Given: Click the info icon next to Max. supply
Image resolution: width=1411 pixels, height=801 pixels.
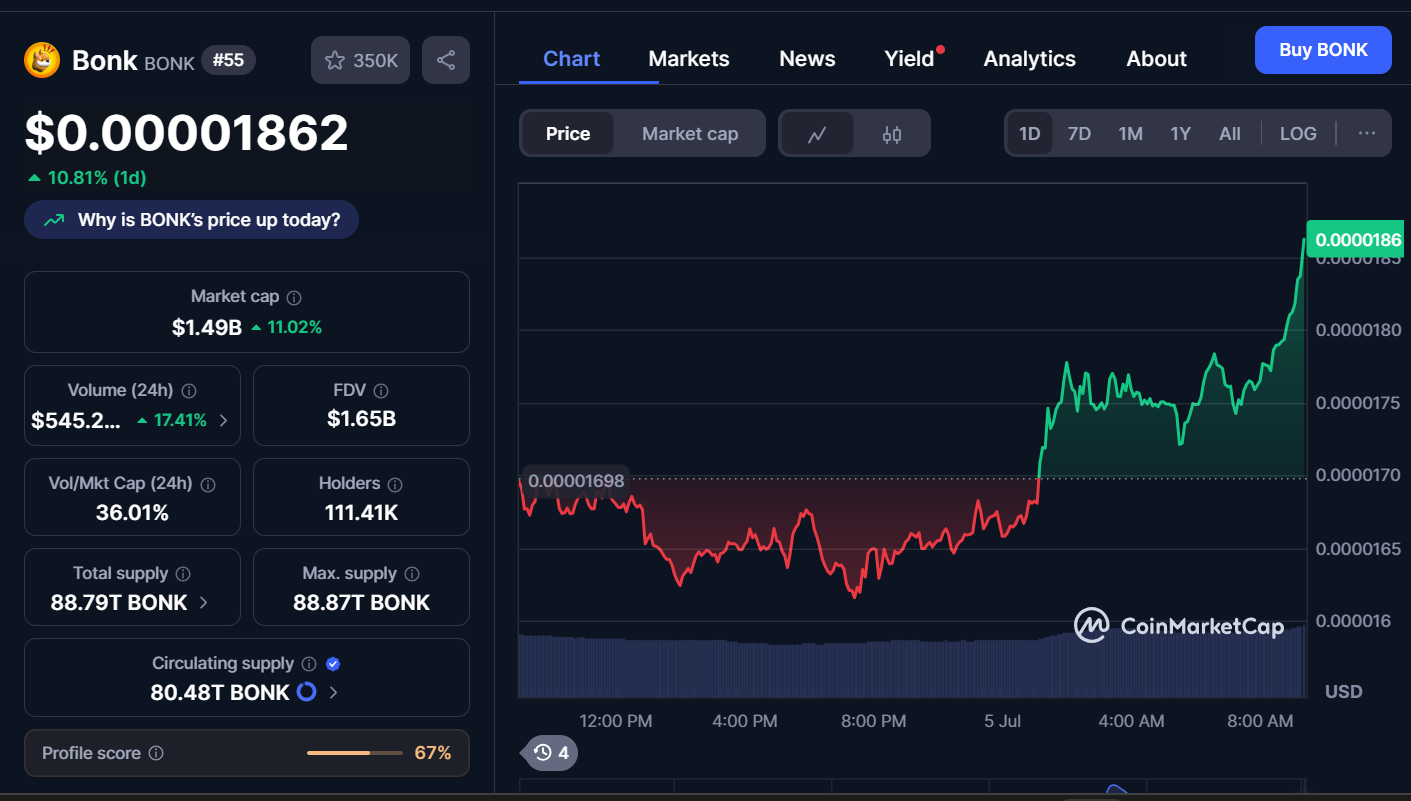Looking at the screenshot, I should pos(412,574).
